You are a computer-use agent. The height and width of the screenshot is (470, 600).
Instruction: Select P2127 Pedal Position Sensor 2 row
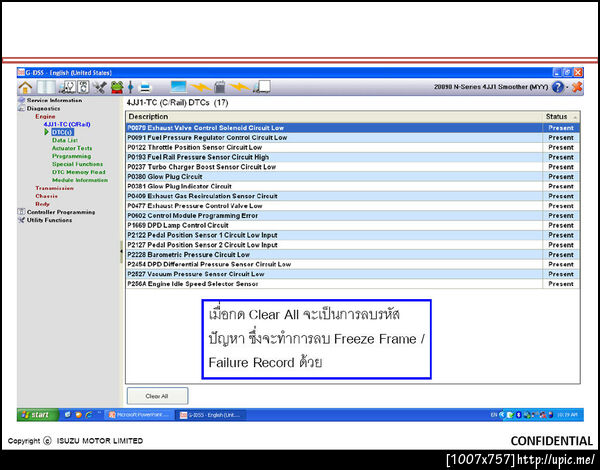point(352,245)
